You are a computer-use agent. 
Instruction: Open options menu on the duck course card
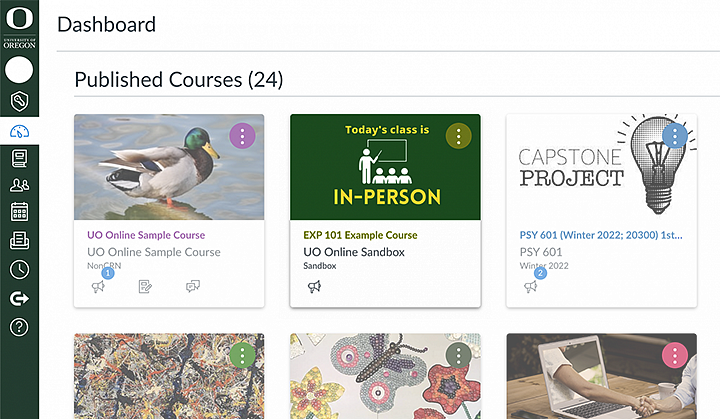(x=243, y=136)
